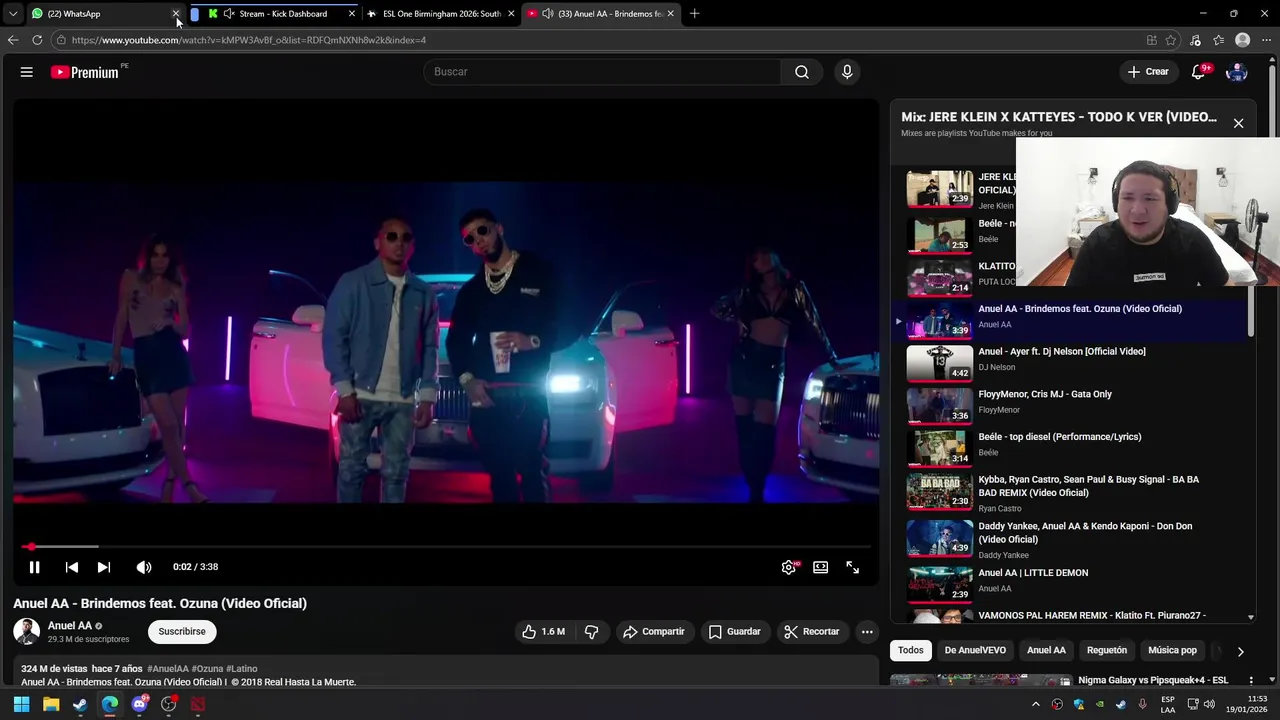
Task: Dislike the Anuel AA video
Action: pos(591,632)
